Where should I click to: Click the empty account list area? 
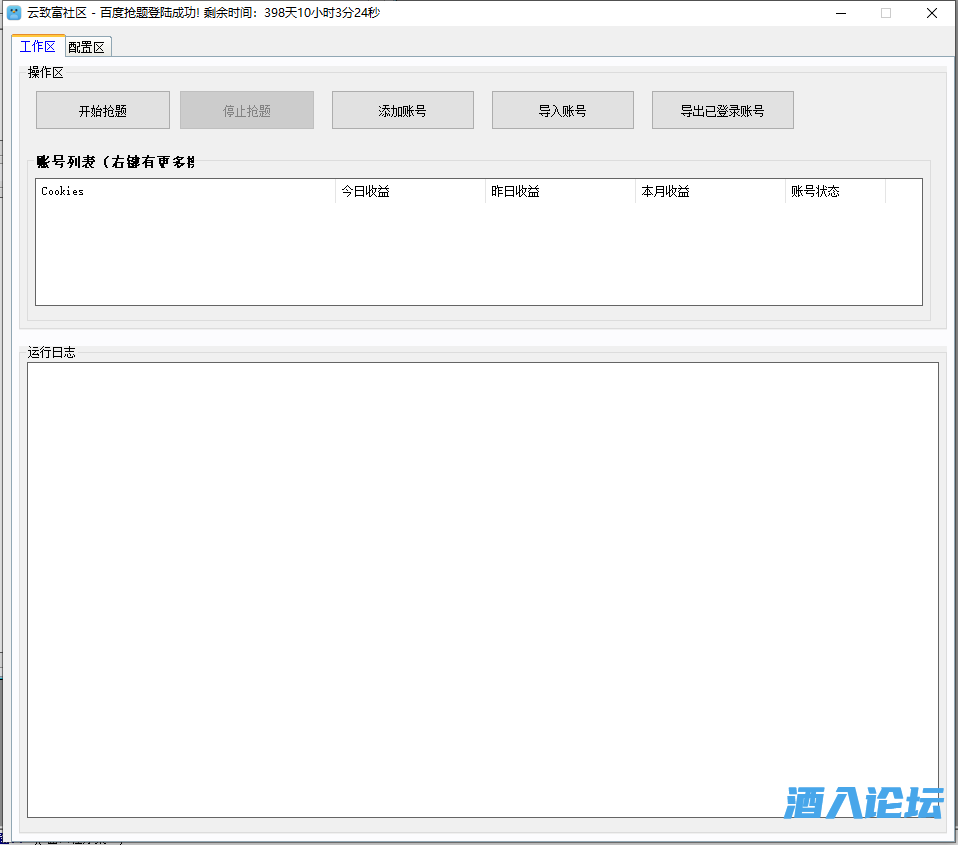click(x=478, y=254)
